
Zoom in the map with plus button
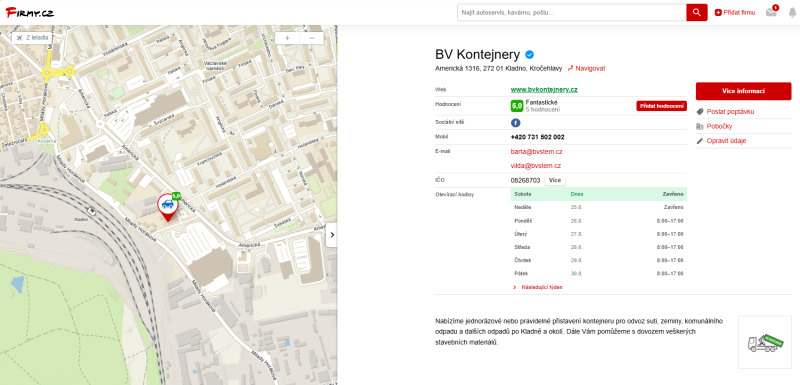tap(287, 38)
